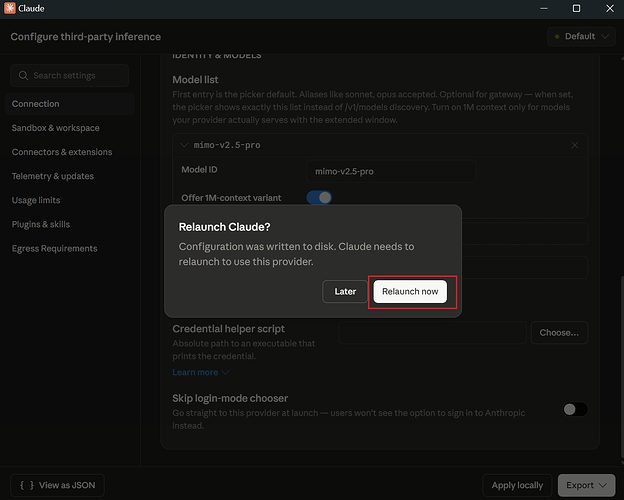The width and height of the screenshot is (624, 500).
Task: Open the Connection settings section
Action: 70,104
